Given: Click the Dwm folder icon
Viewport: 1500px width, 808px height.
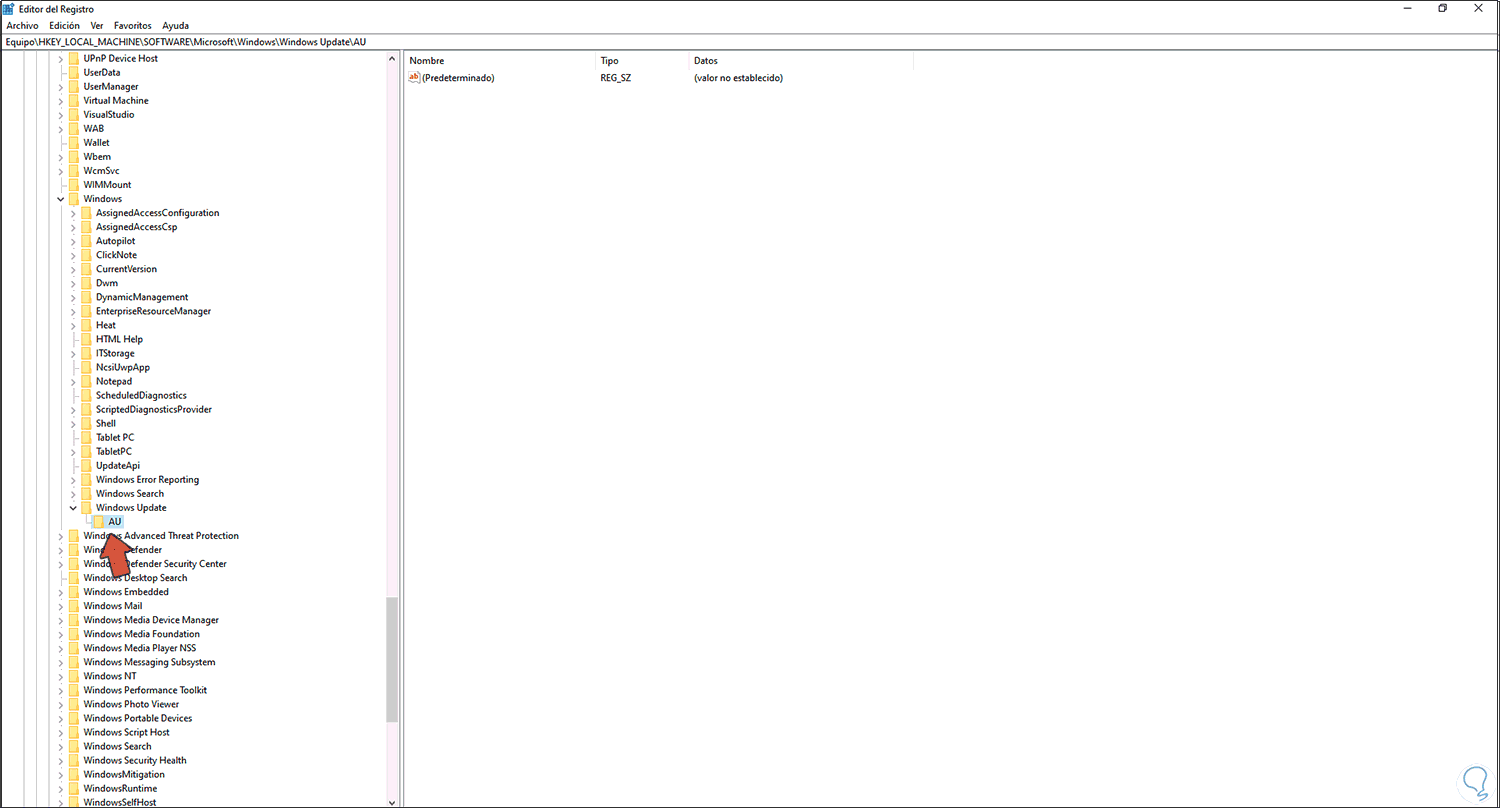Looking at the screenshot, I should 86,282.
